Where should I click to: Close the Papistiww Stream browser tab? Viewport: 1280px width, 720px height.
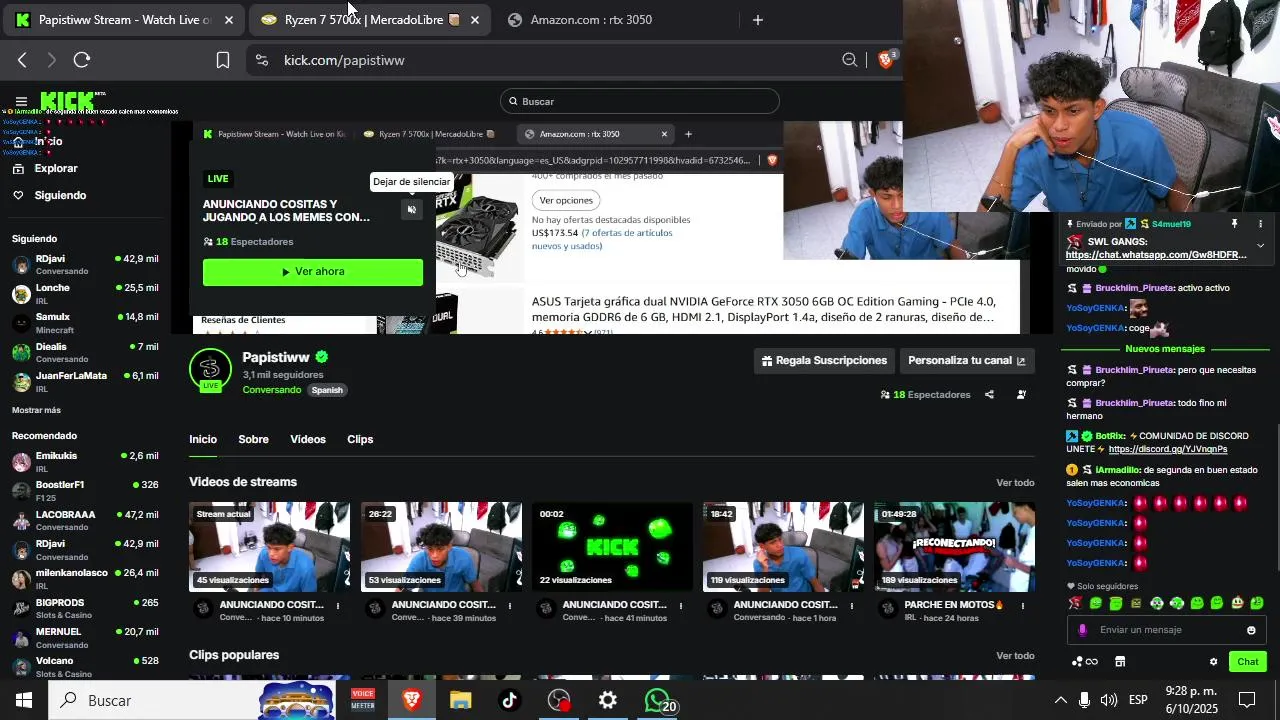229,20
